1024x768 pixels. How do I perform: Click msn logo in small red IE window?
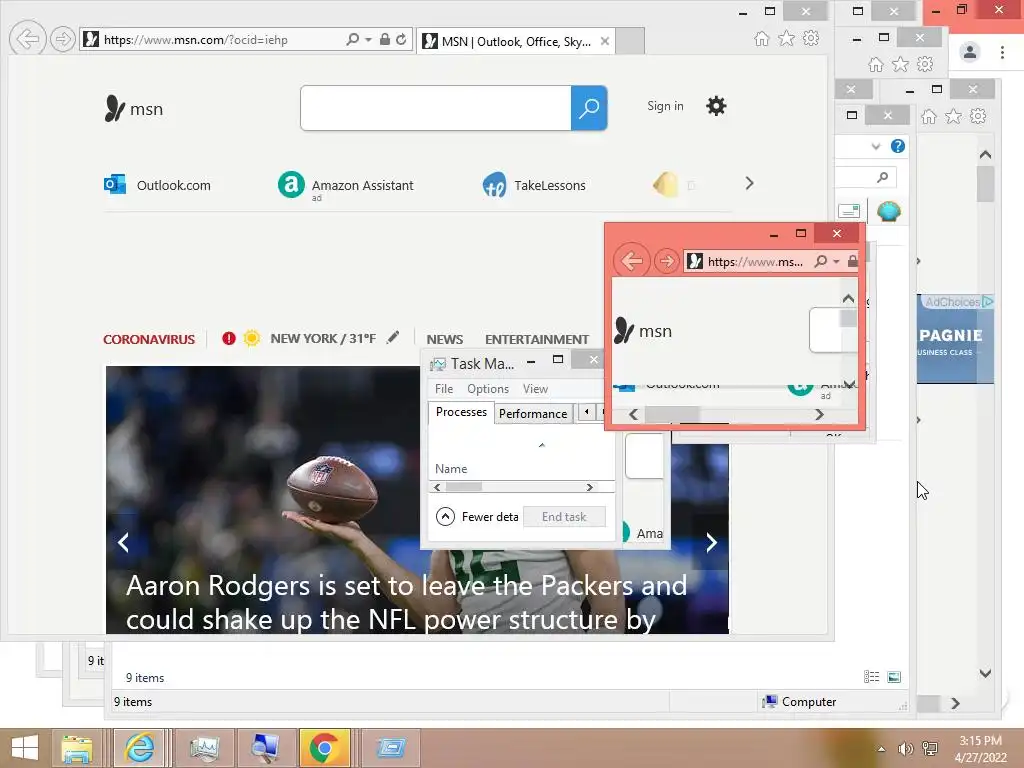coord(643,331)
